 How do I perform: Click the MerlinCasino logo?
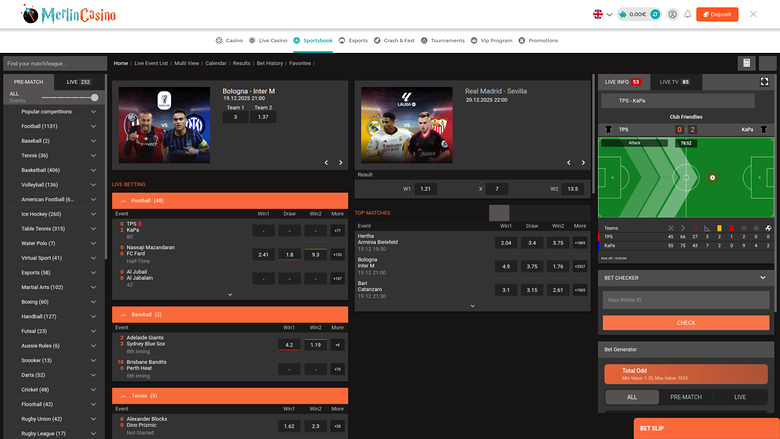pyautogui.click(x=81, y=15)
